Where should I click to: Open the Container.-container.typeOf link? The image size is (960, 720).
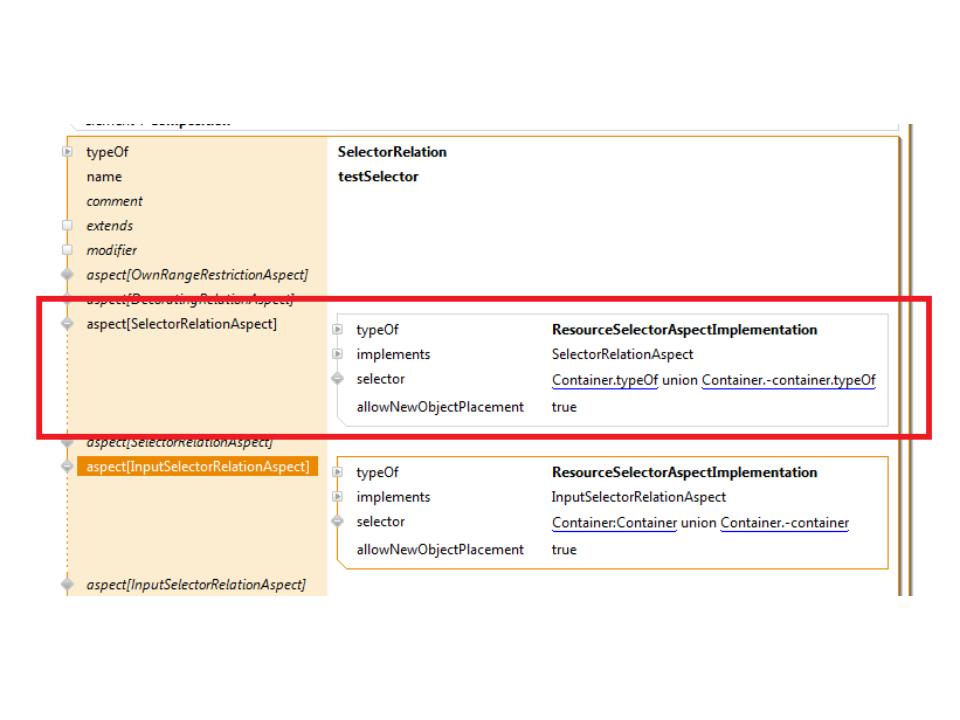click(x=788, y=380)
